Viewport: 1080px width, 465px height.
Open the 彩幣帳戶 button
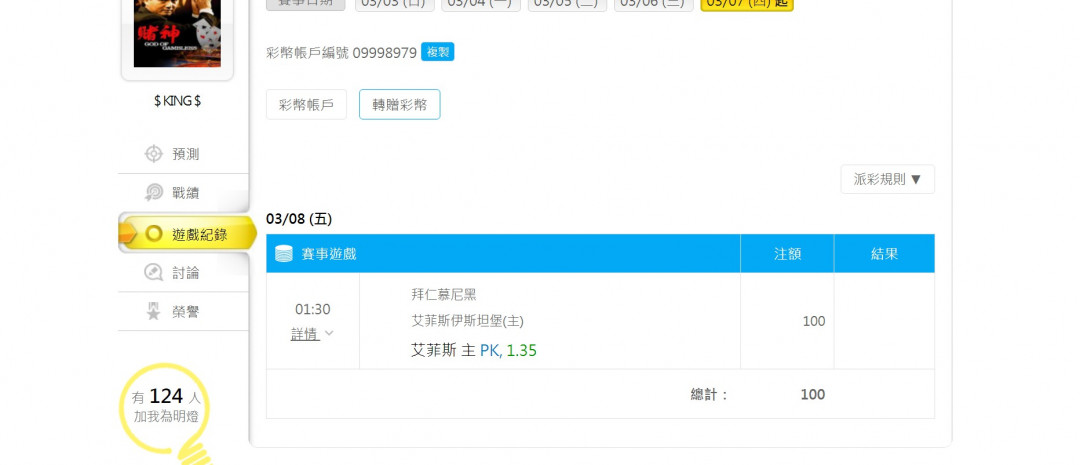pyautogui.click(x=307, y=105)
